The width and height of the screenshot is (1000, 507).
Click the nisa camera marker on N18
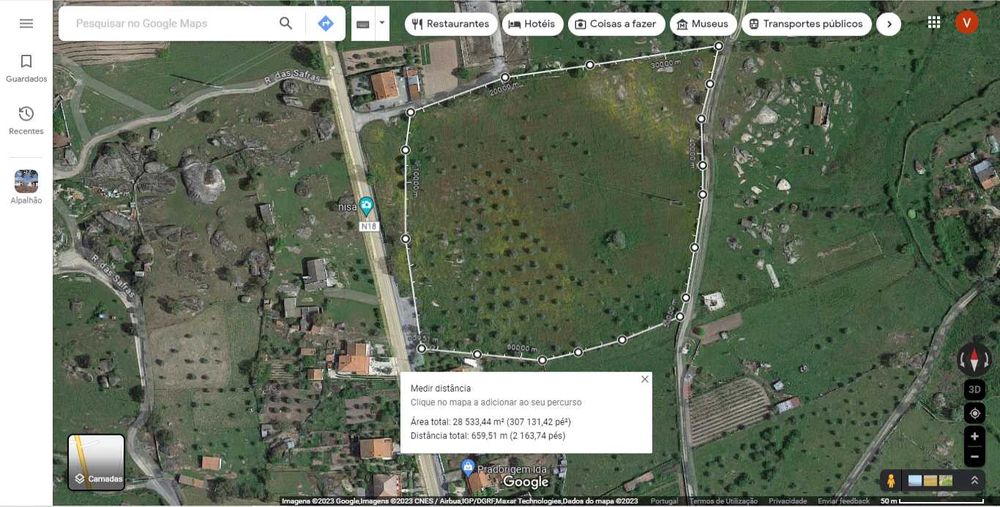click(366, 206)
